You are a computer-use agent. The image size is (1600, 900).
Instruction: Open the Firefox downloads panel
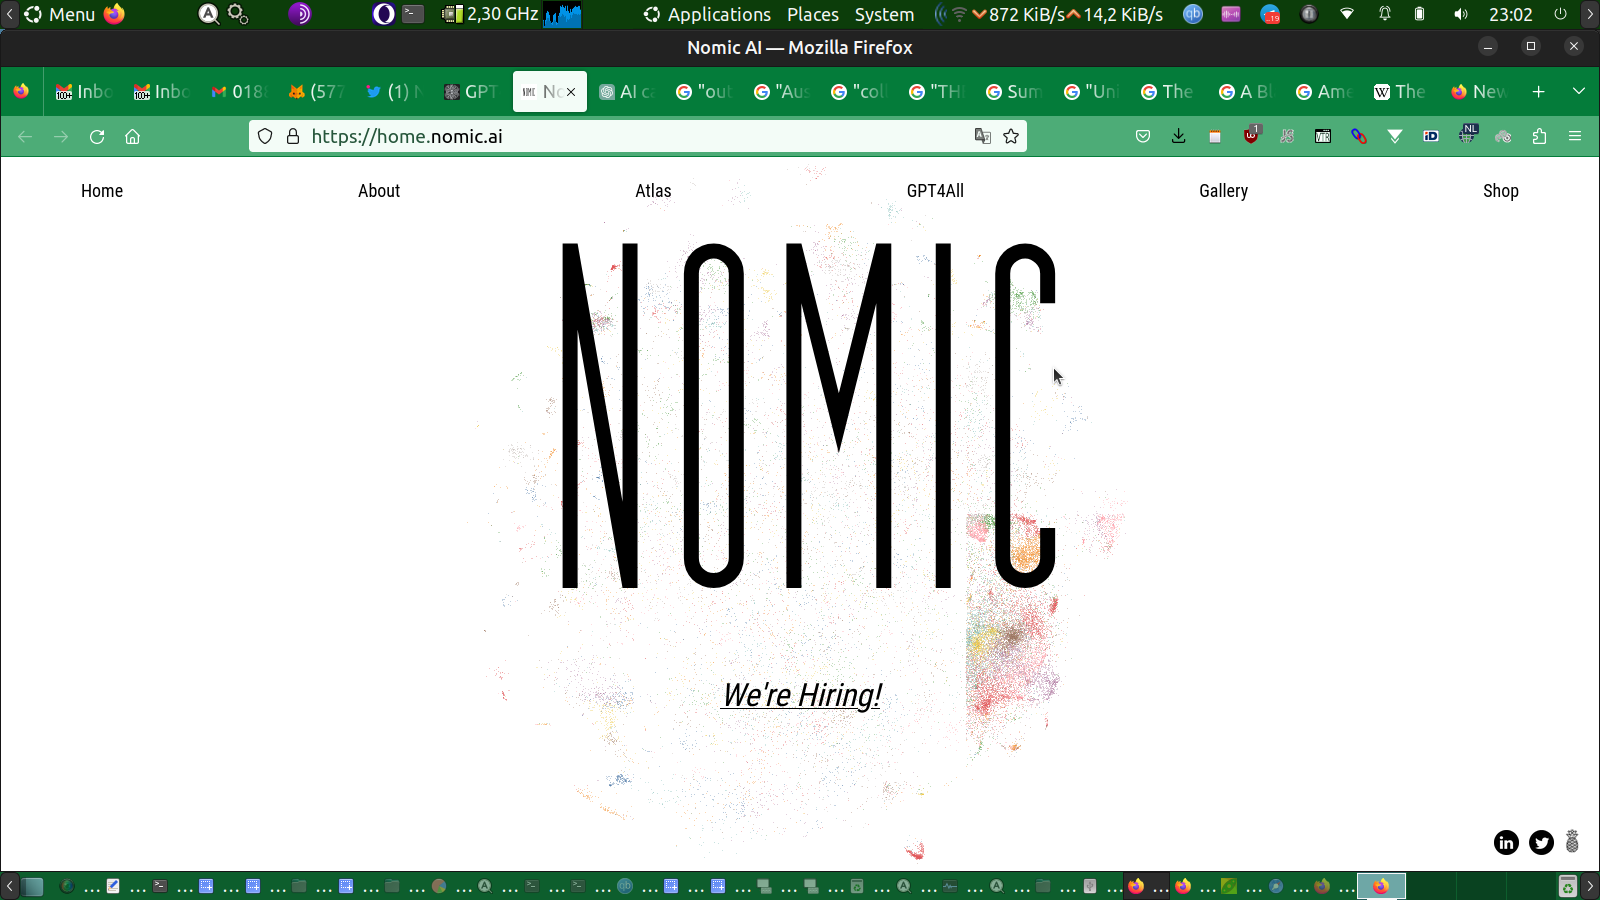tap(1179, 137)
